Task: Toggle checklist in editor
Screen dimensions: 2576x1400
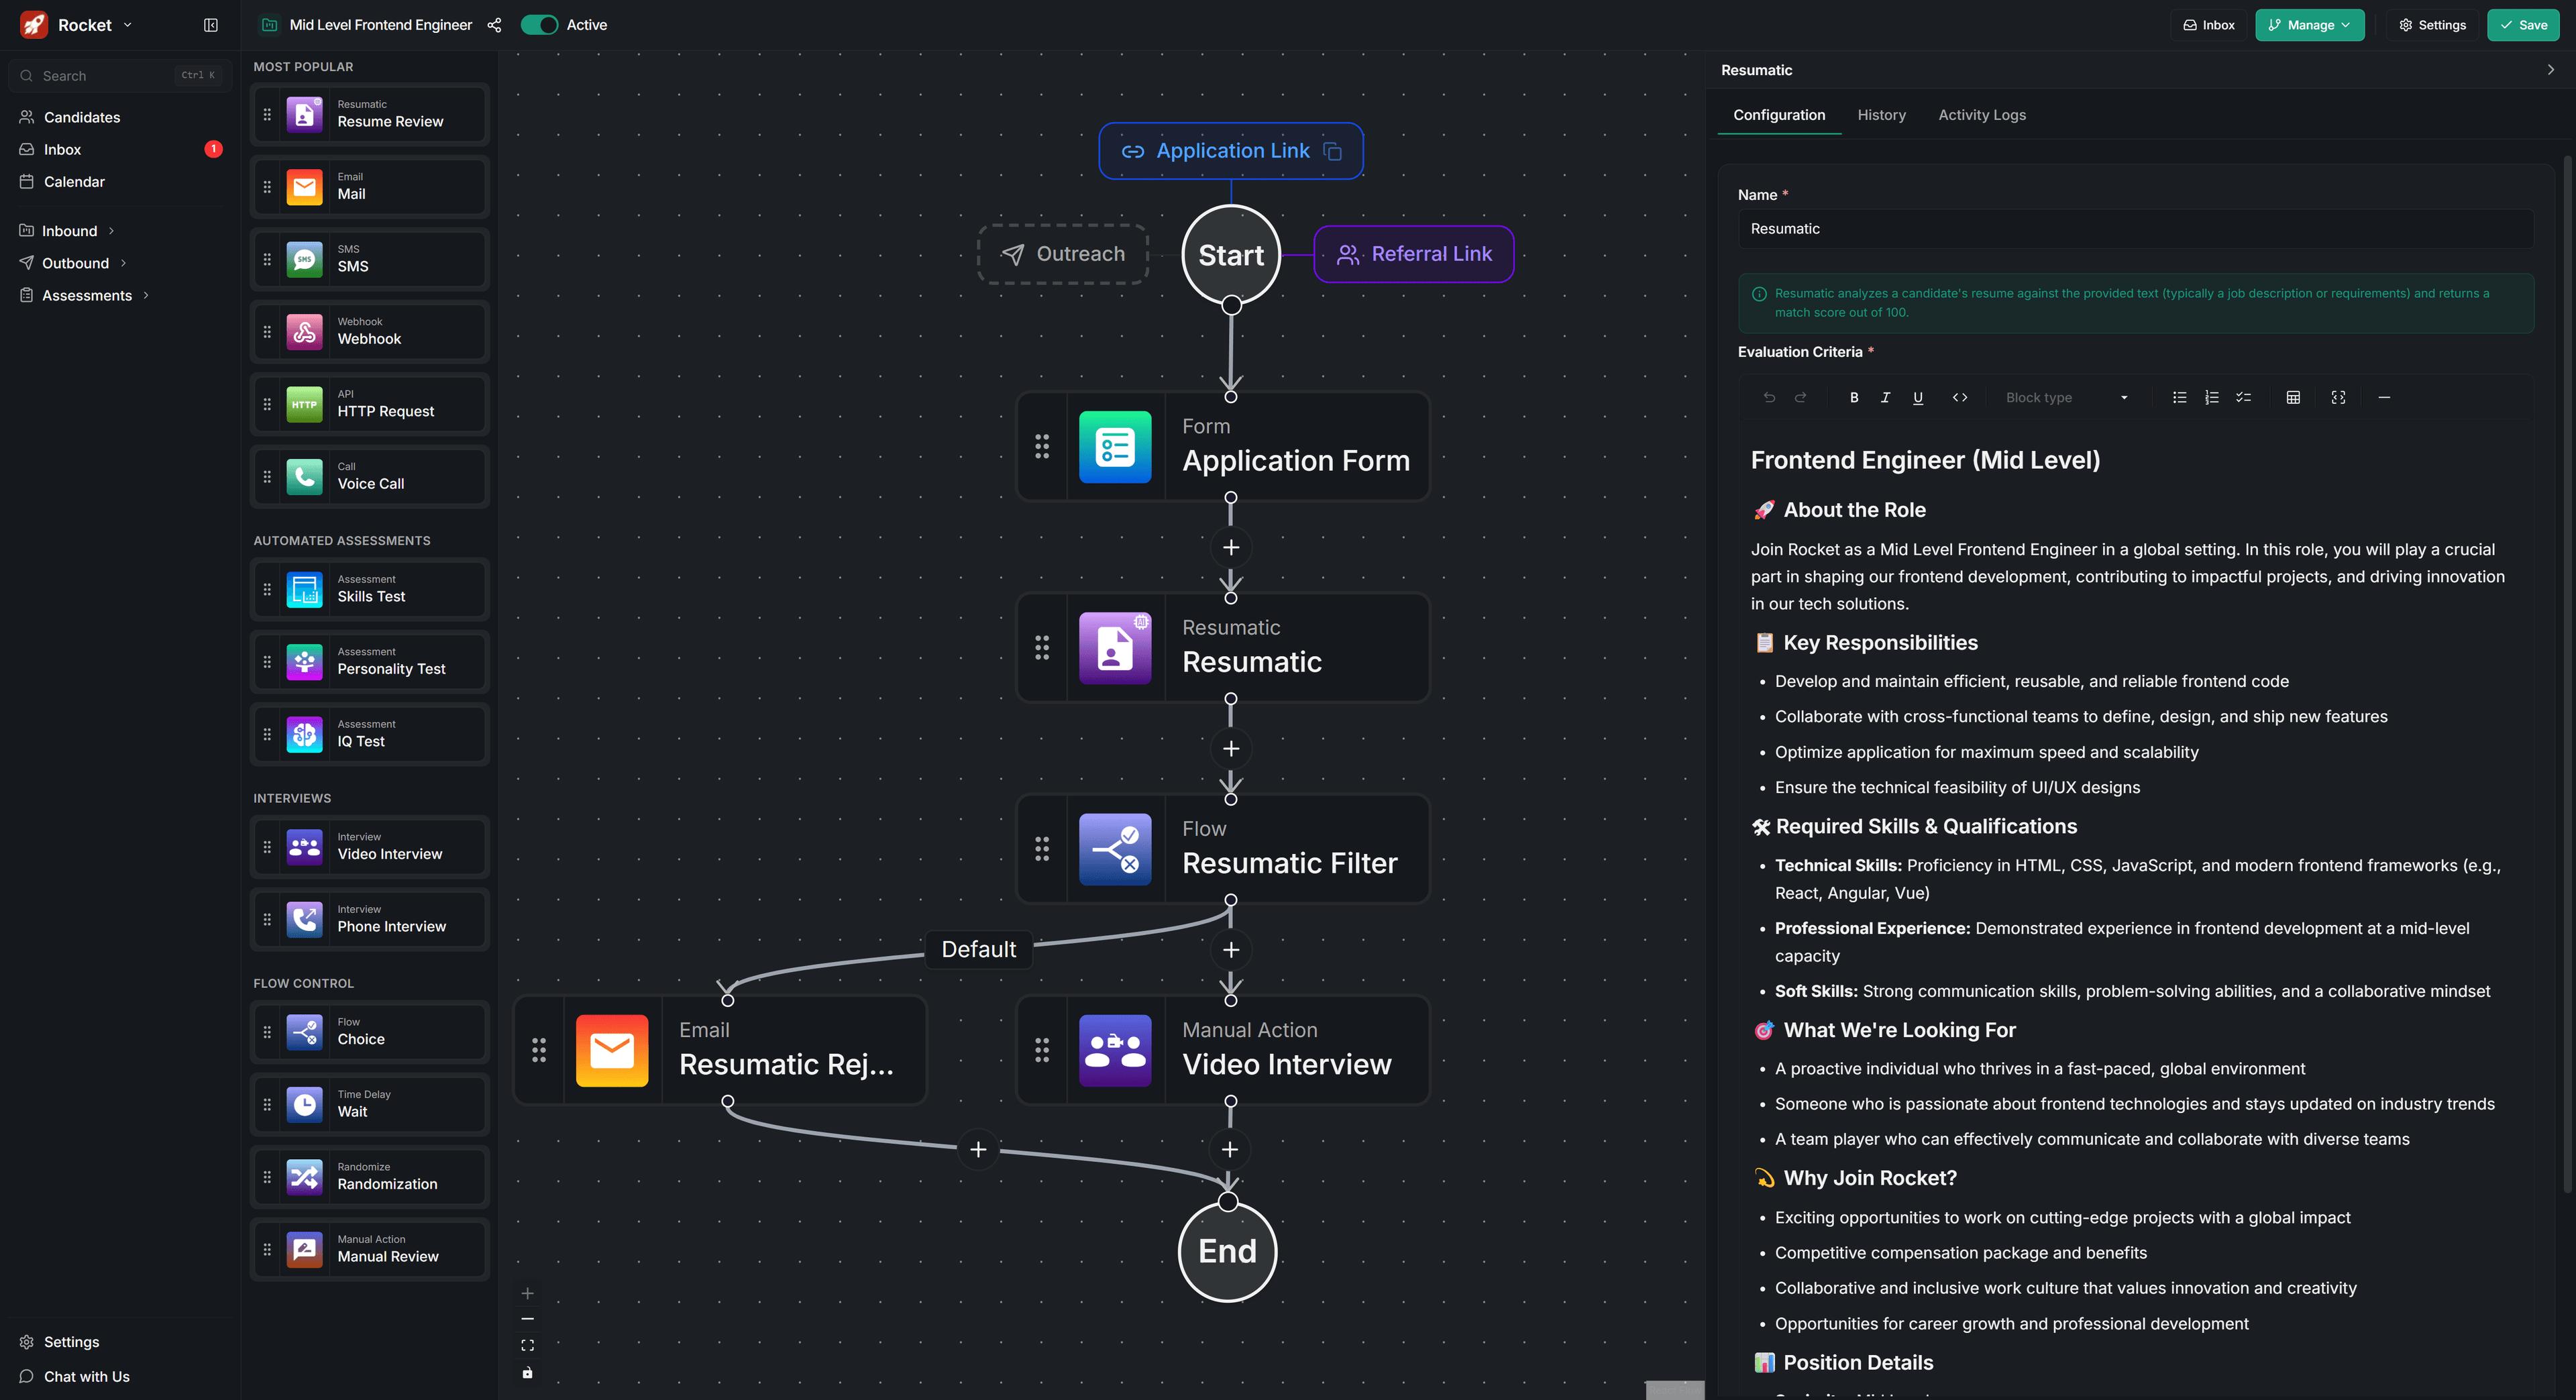Action: 2244,398
